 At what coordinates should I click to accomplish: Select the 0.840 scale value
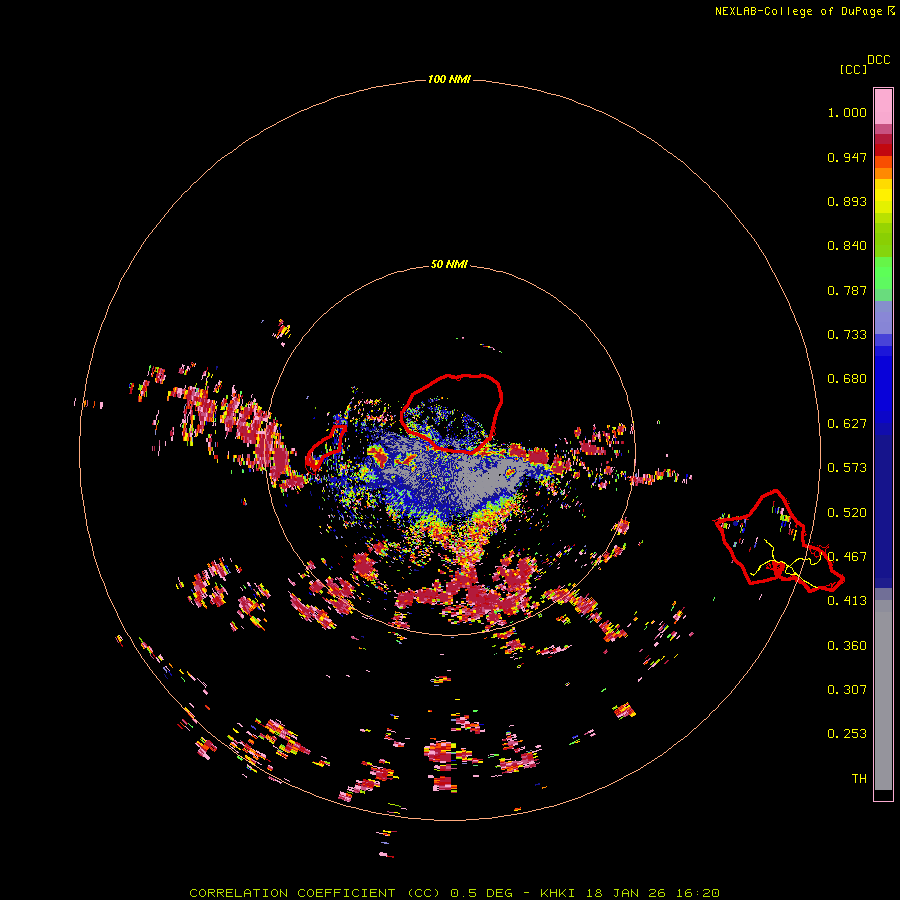coord(847,246)
